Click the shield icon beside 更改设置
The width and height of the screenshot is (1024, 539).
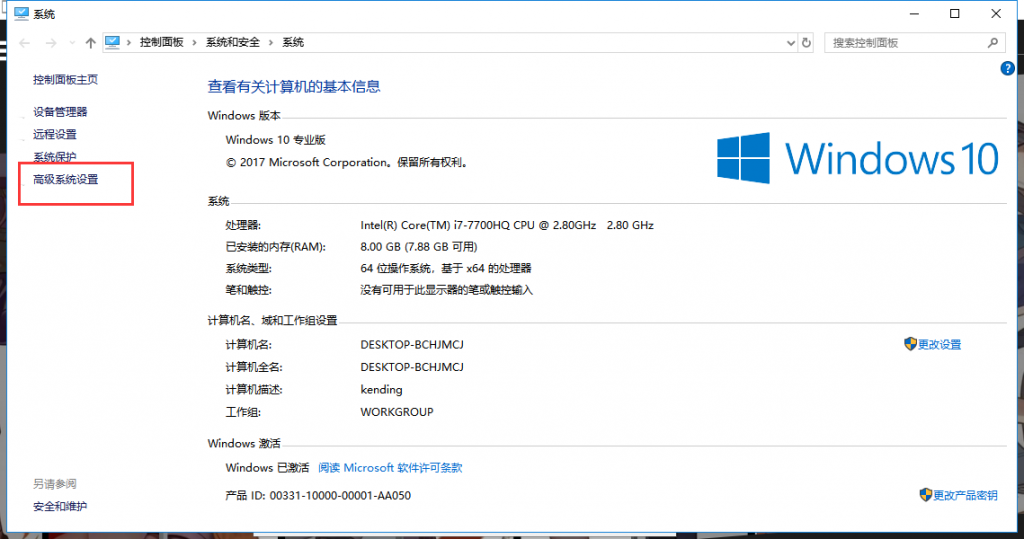coord(910,344)
